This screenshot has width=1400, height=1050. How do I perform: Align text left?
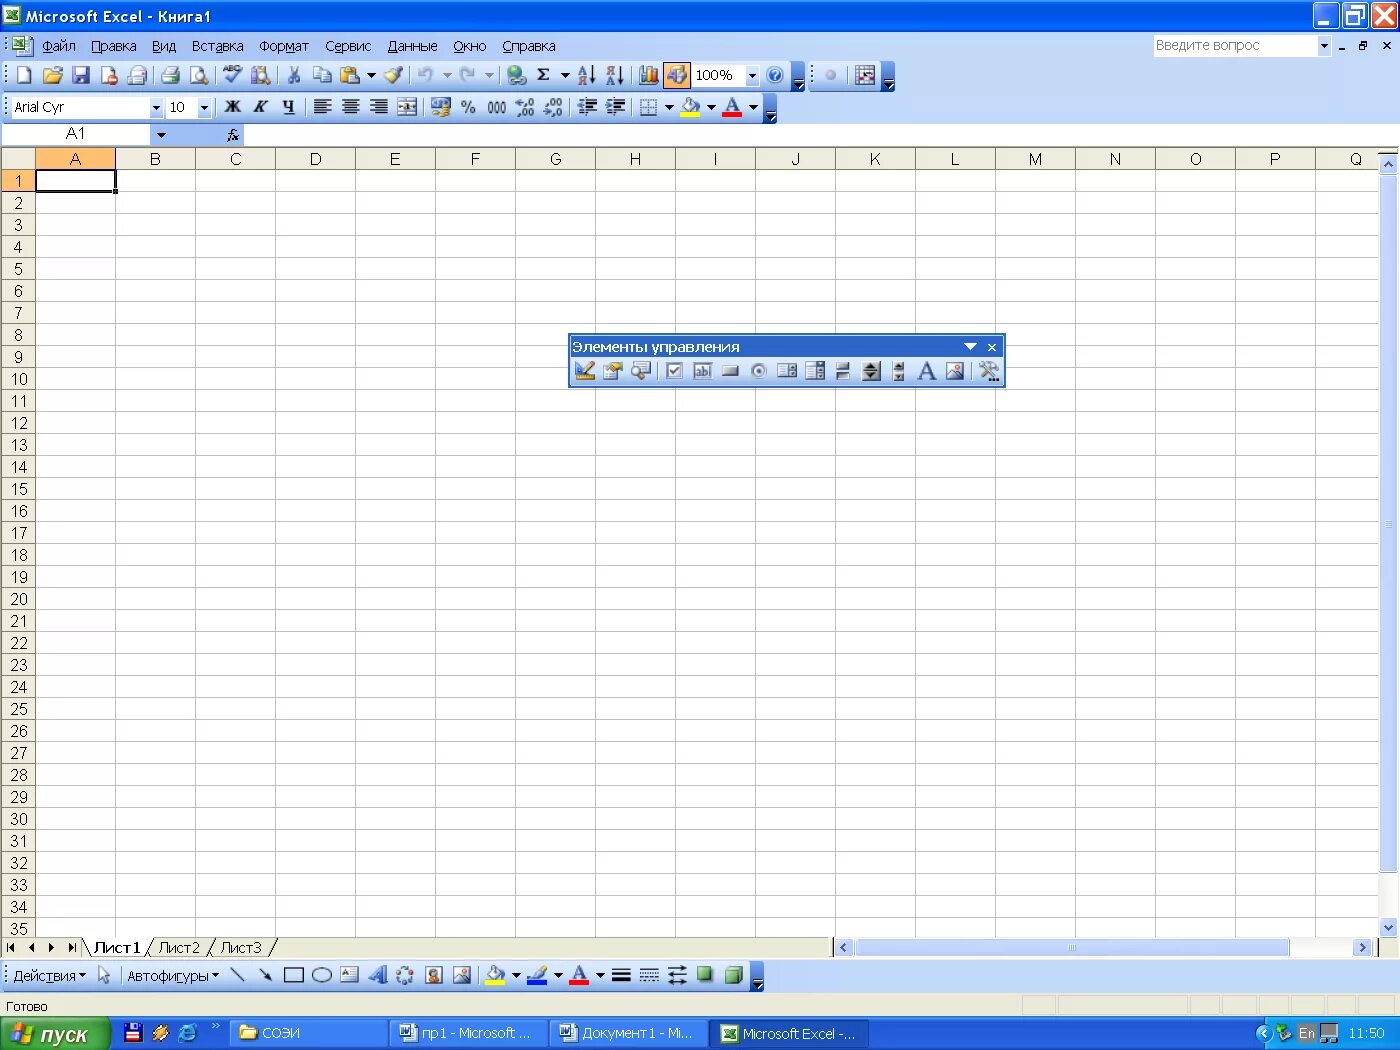[x=323, y=107]
